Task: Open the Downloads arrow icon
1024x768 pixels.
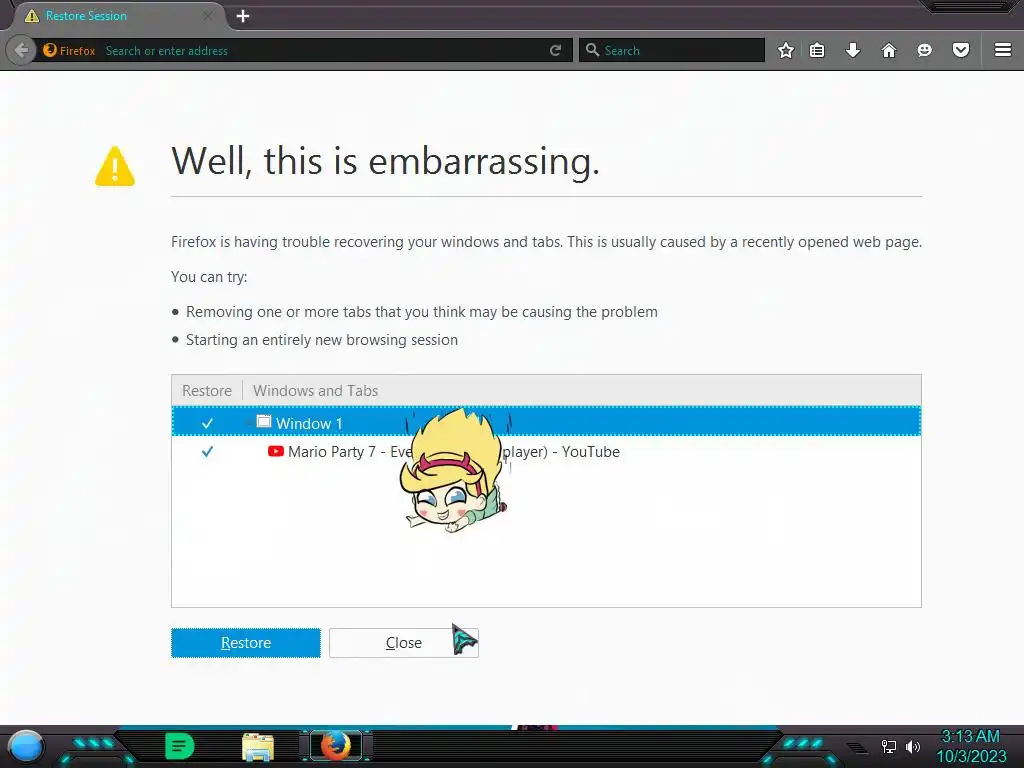Action: (853, 50)
